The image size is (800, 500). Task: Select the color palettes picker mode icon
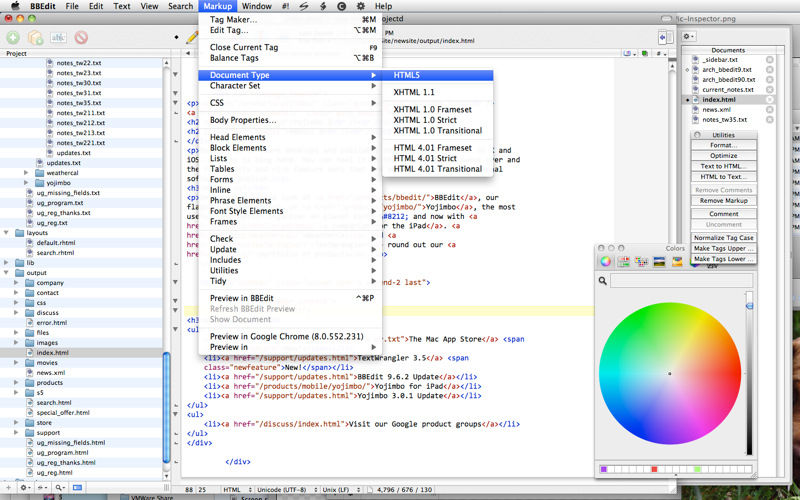tap(641, 262)
